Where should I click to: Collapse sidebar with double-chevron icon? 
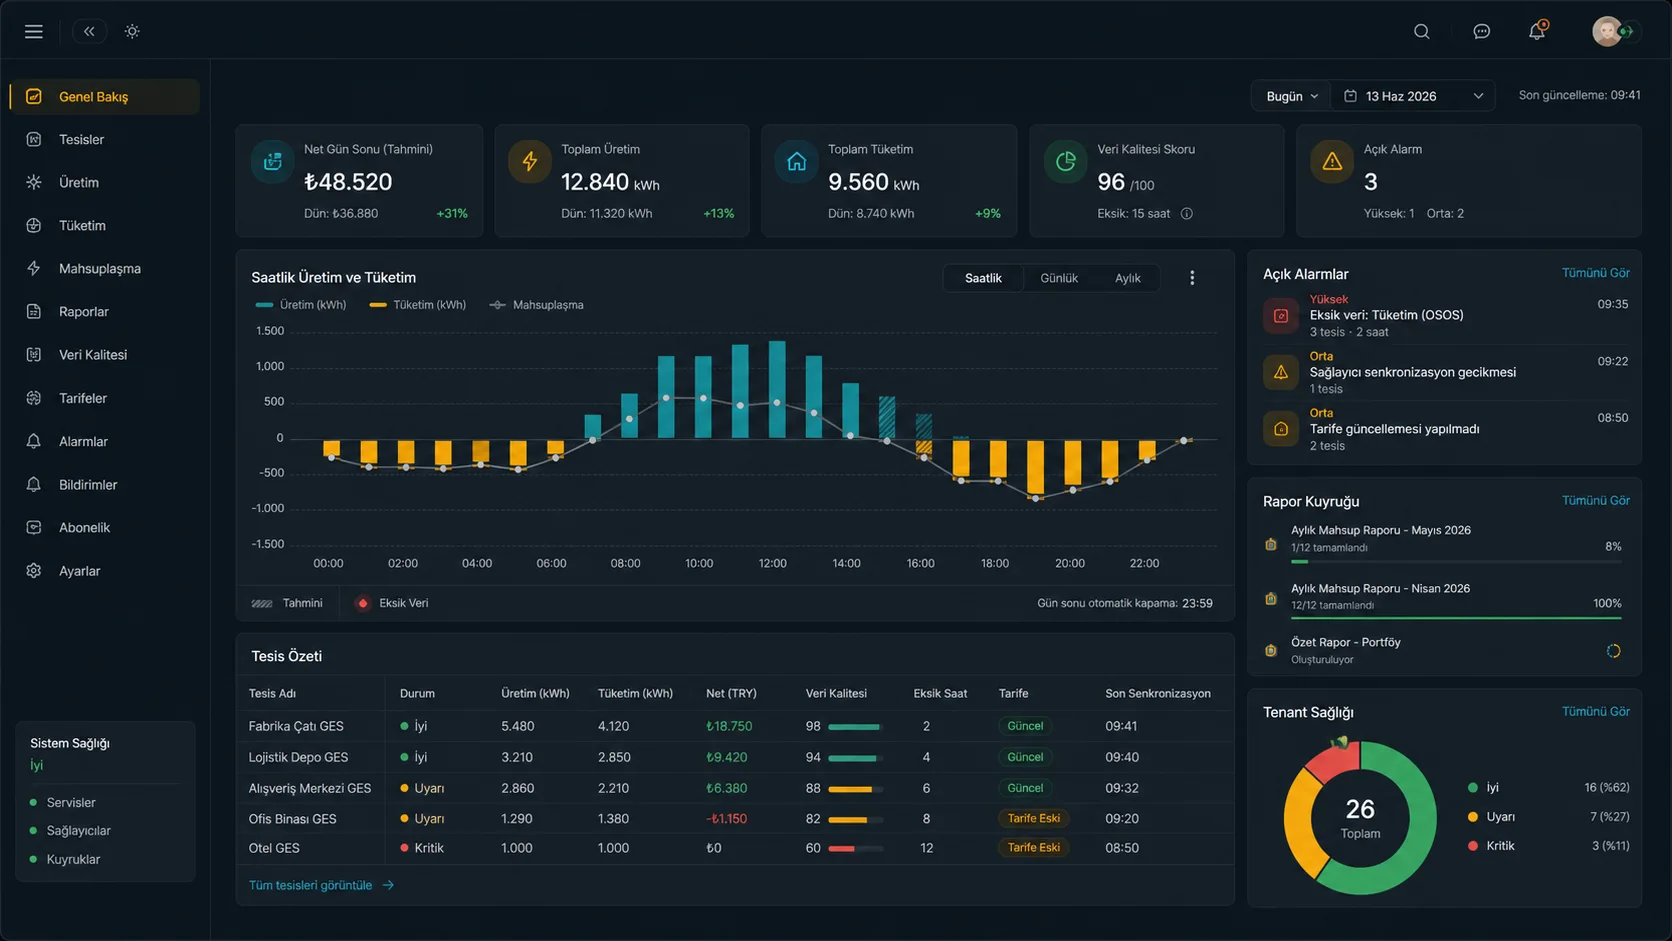(x=89, y=32)
